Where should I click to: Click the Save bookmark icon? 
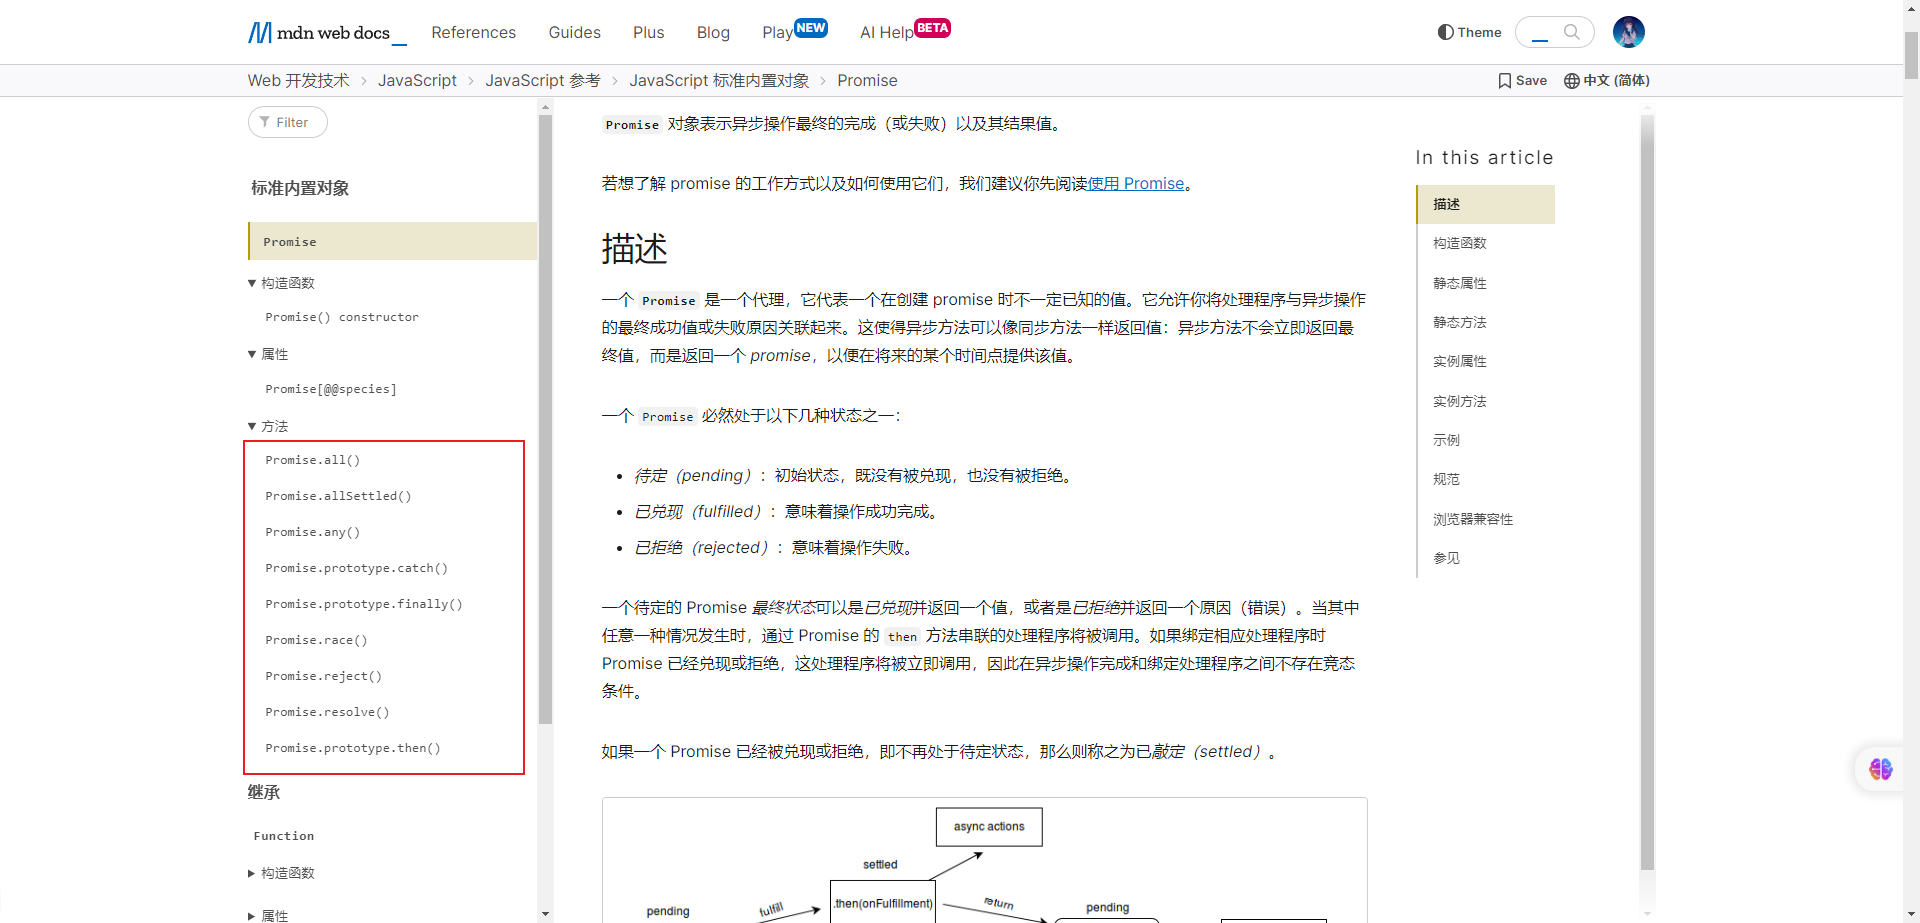coord(1504,81)
